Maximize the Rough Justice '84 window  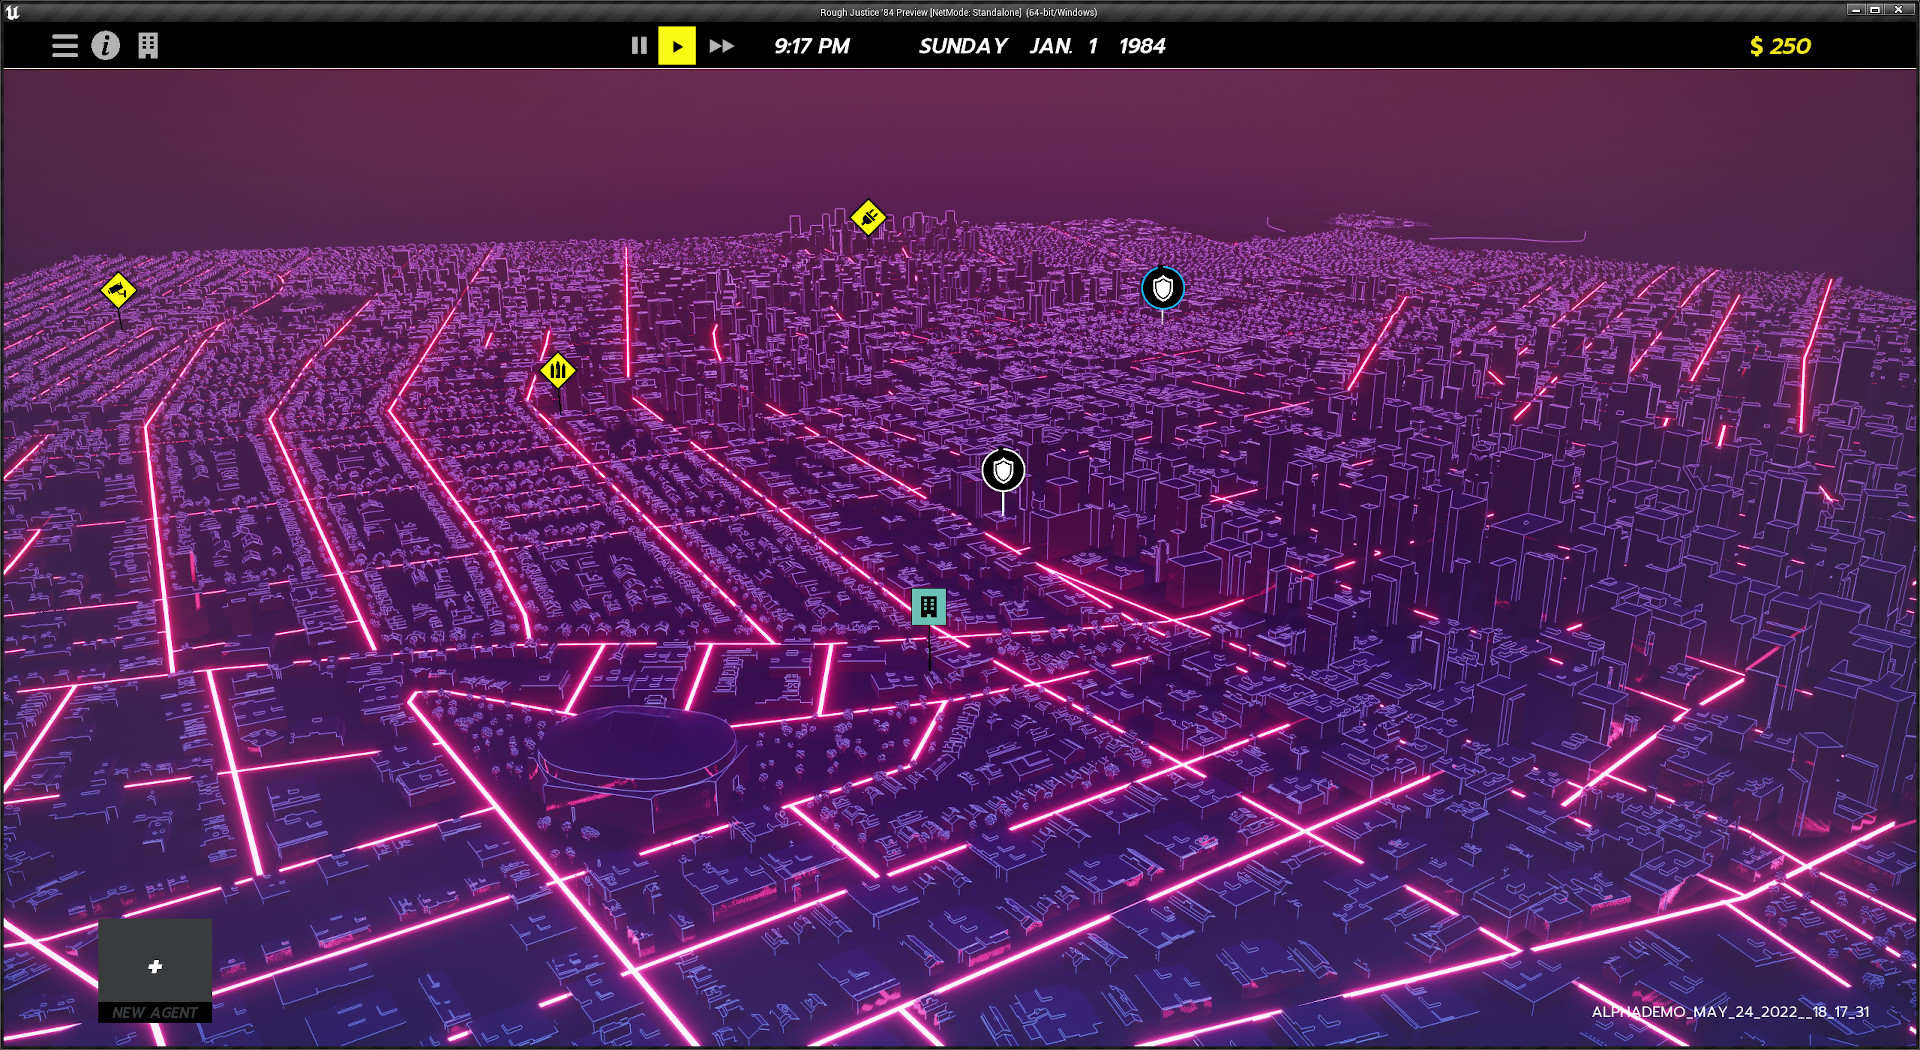tap(1875, 10)
